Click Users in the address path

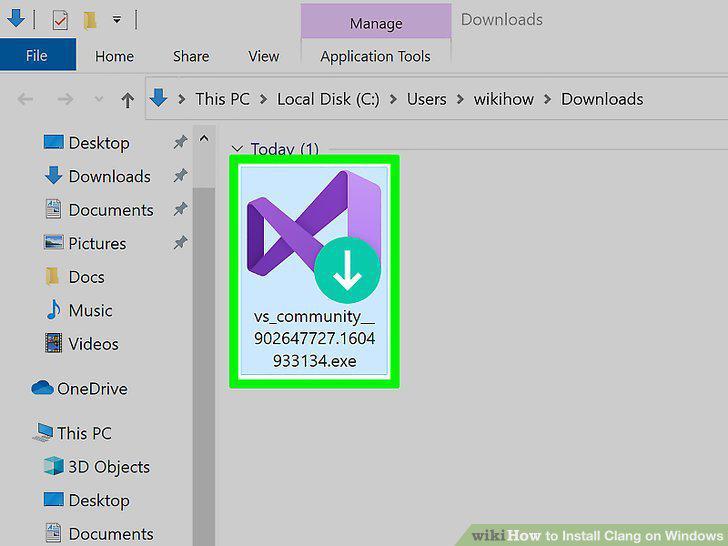427,99
